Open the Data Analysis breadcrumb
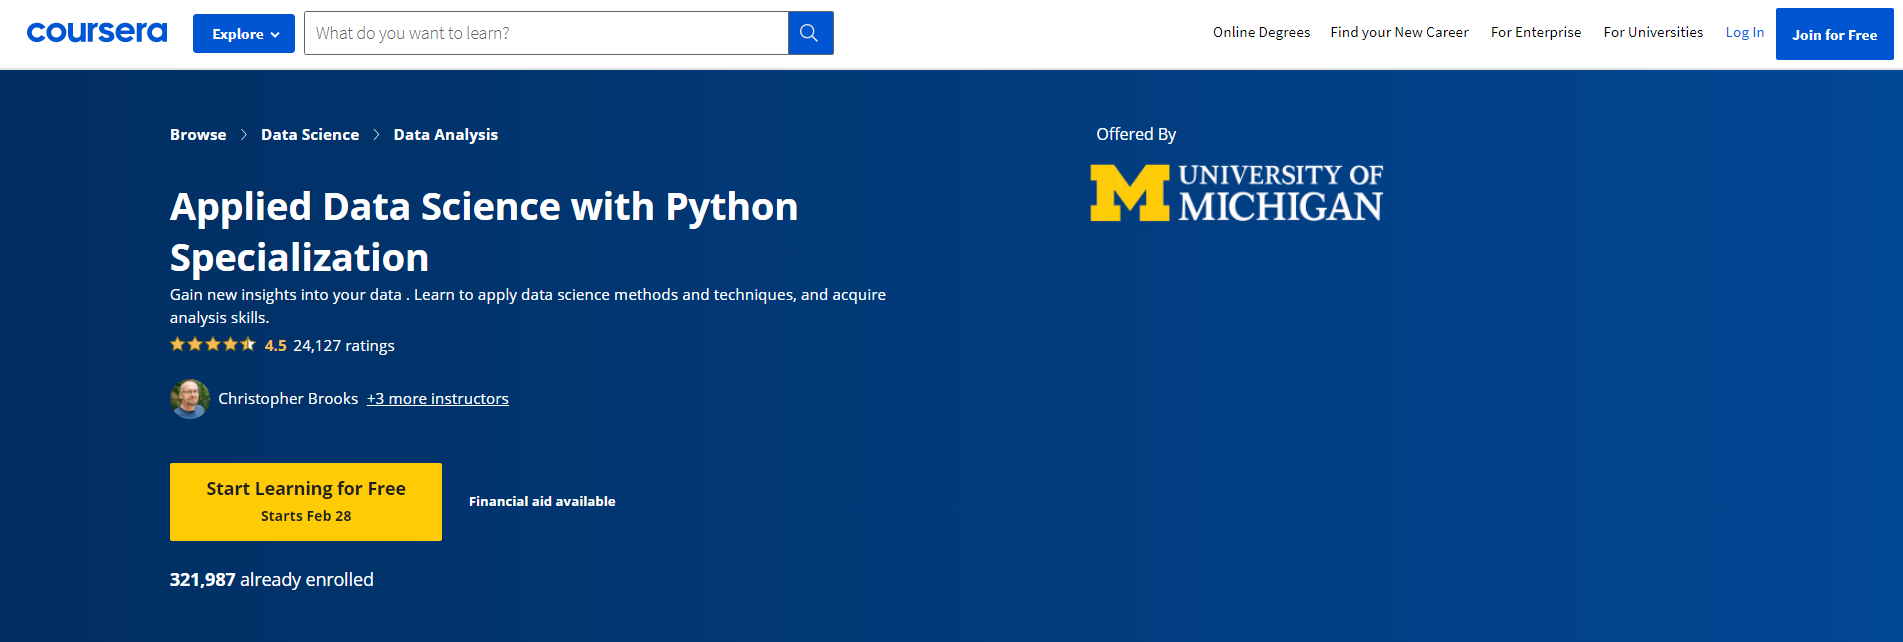Viewport: 1903px width, 642px height. coord(445,135)
